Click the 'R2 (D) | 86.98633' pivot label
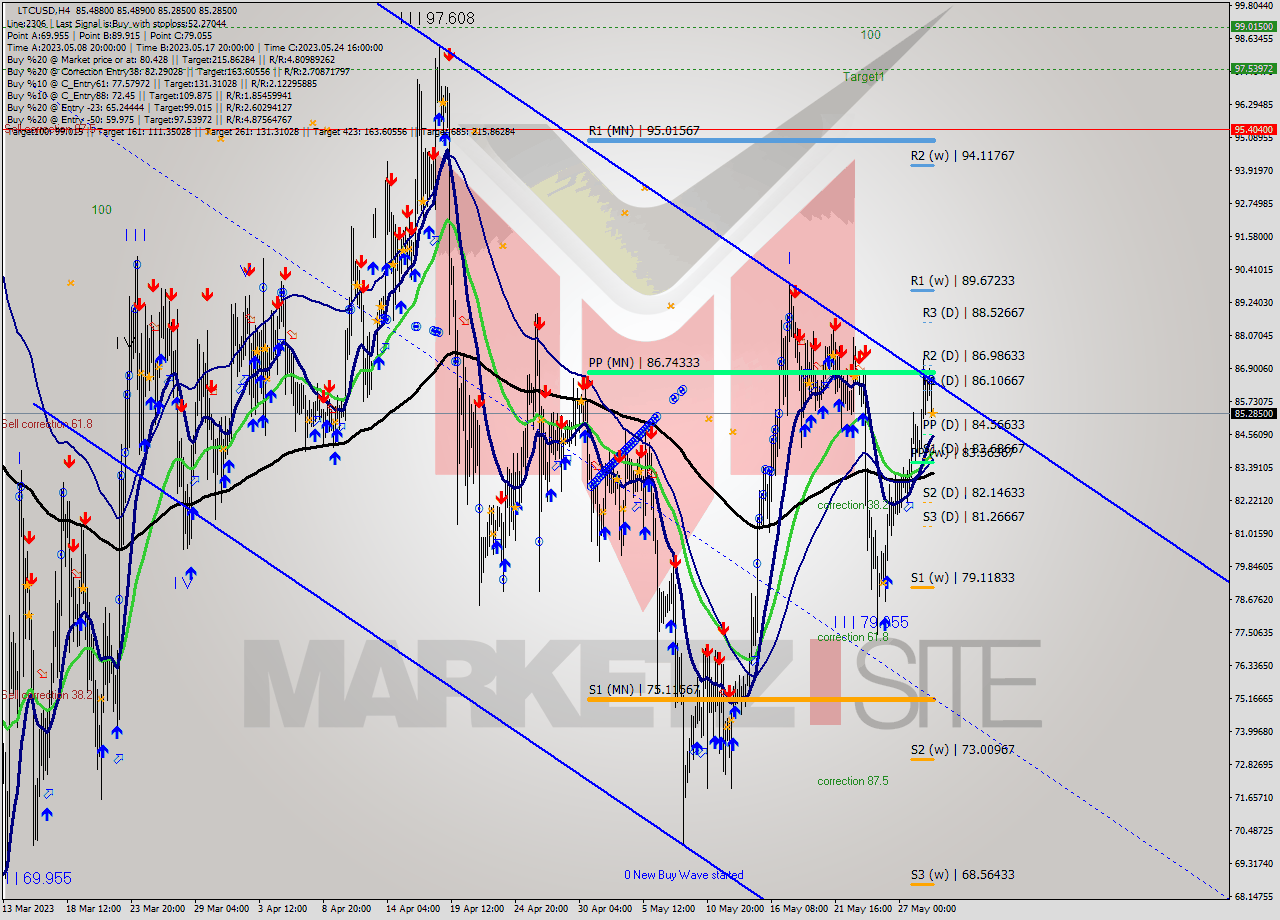Viewport: 1280px width, 920px height. [x=973, y=355]
